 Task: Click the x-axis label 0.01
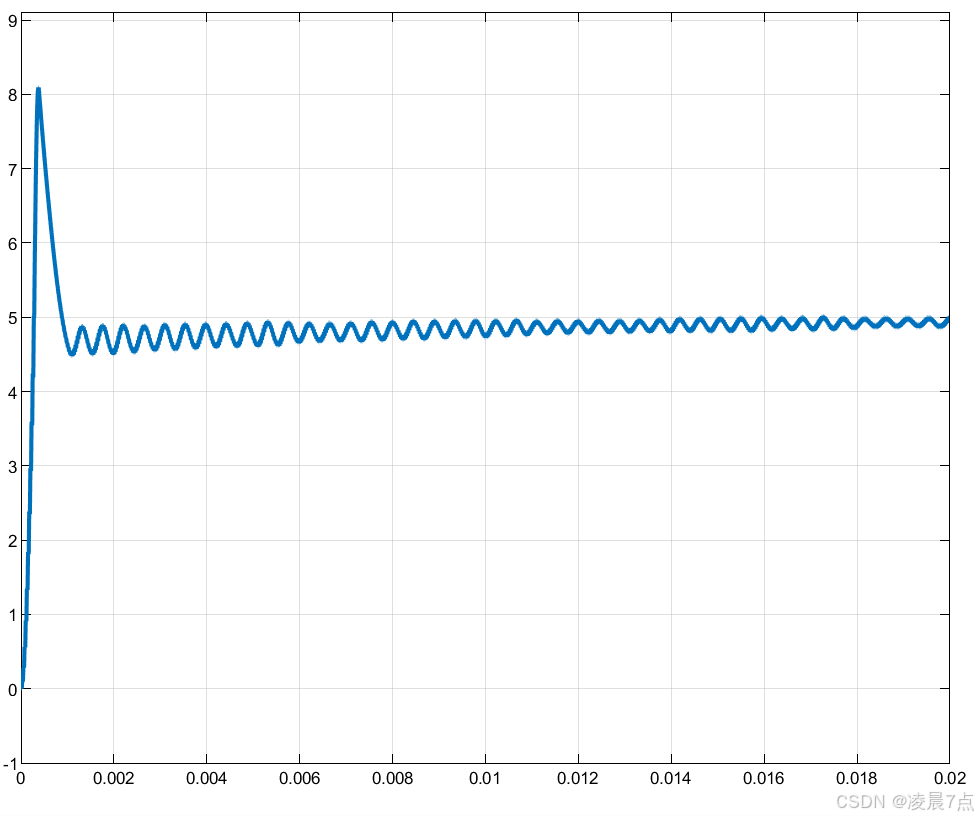[x=485, y=778]
